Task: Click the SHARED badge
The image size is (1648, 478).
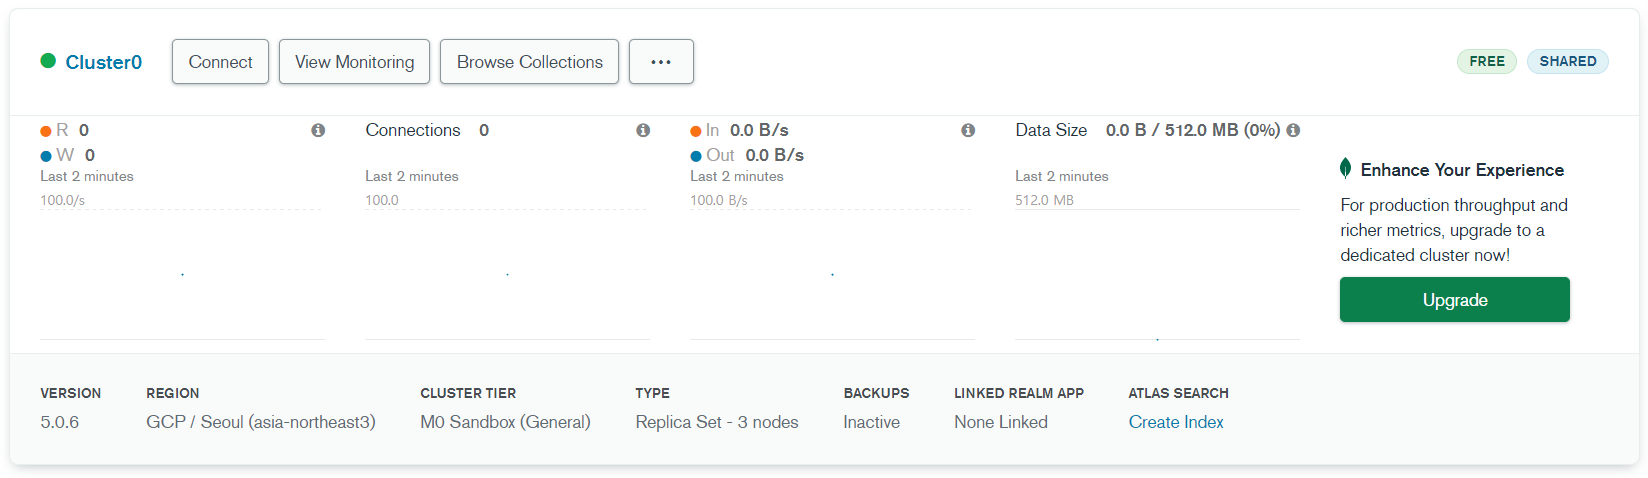Action: coord(1568,61)
